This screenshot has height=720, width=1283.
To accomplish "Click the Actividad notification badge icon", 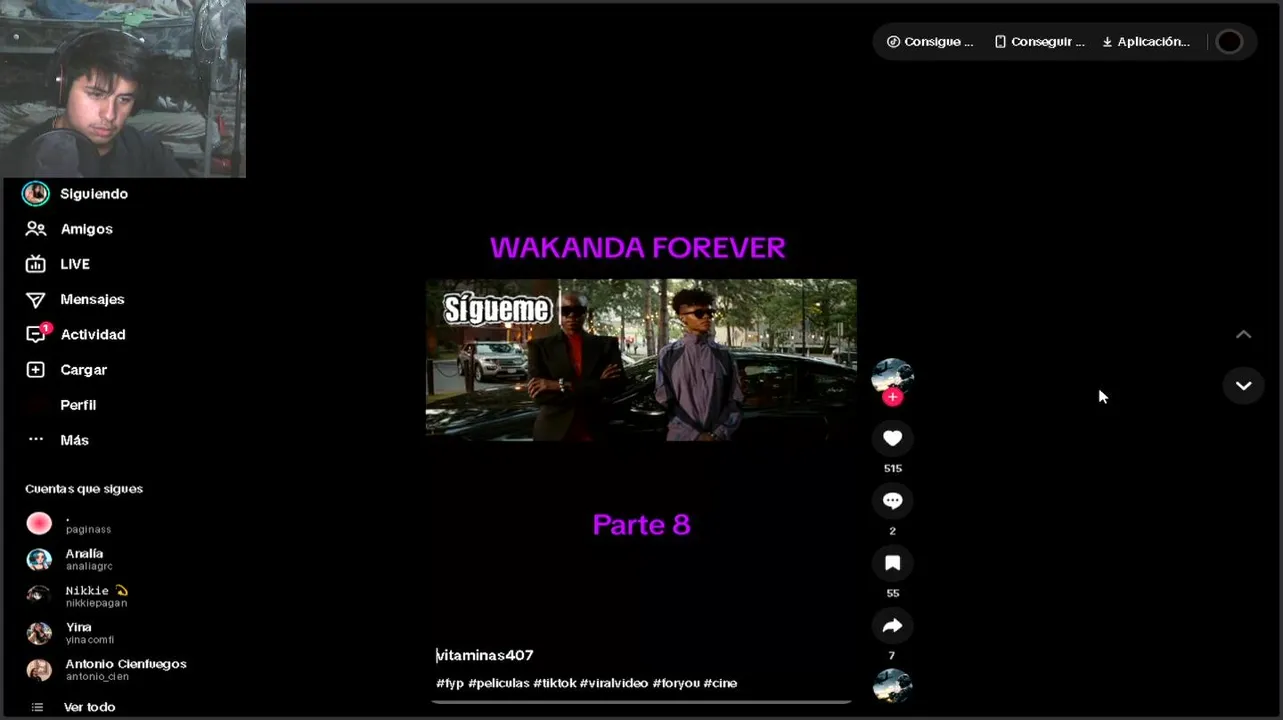I will (38, 333).
